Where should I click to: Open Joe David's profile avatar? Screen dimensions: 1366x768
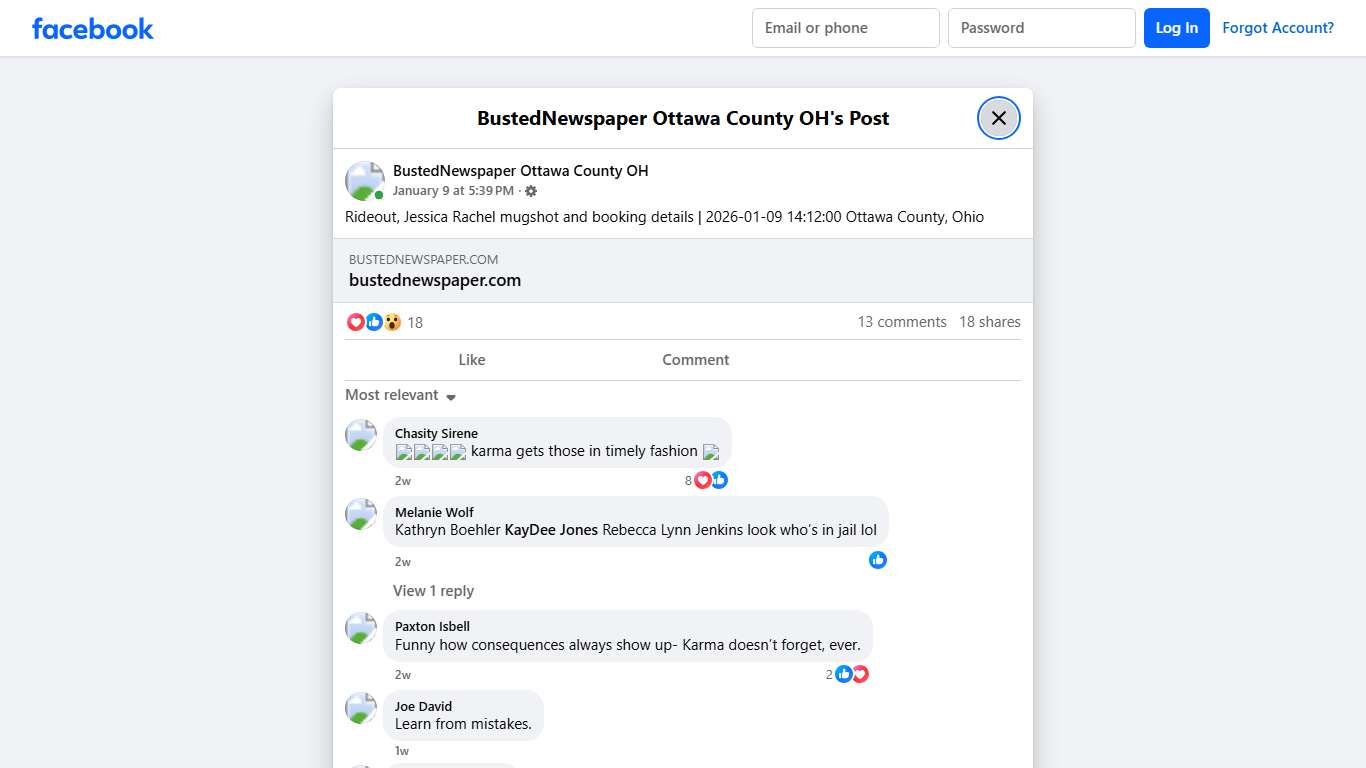[361, 708]
